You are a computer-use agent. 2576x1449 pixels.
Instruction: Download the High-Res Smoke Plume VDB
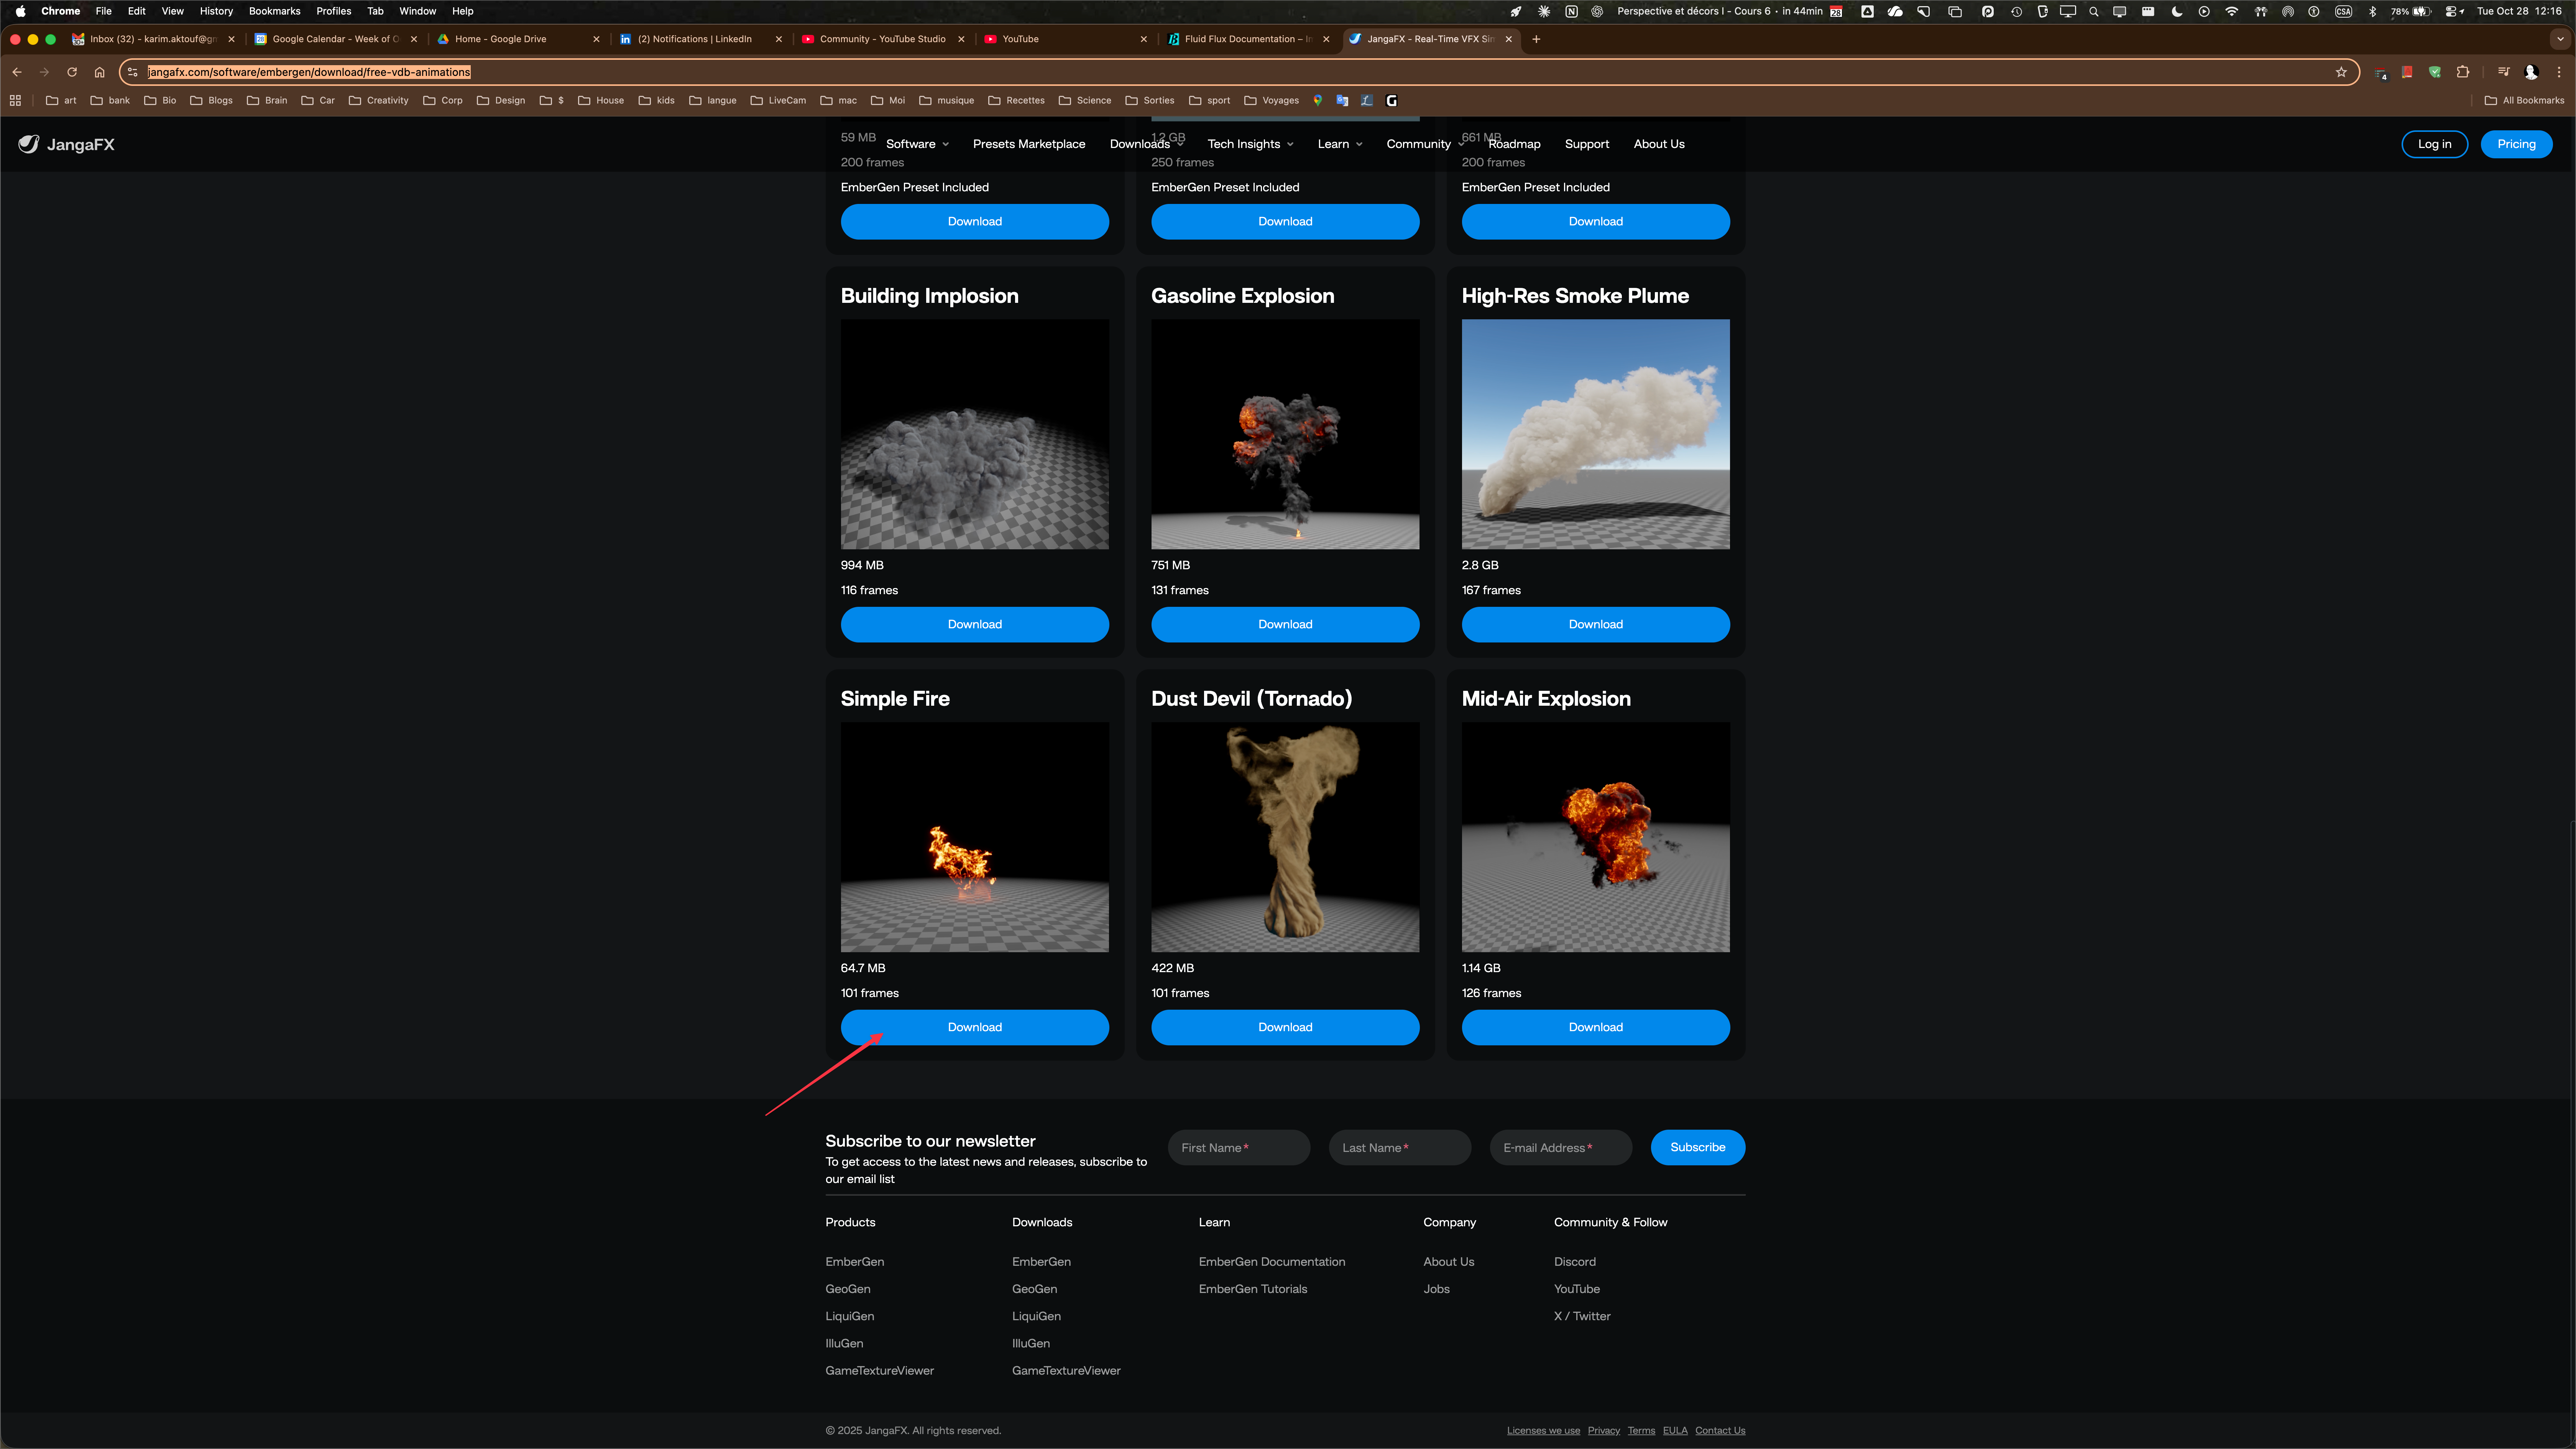pyautogui.click(x=1595, y=624)
